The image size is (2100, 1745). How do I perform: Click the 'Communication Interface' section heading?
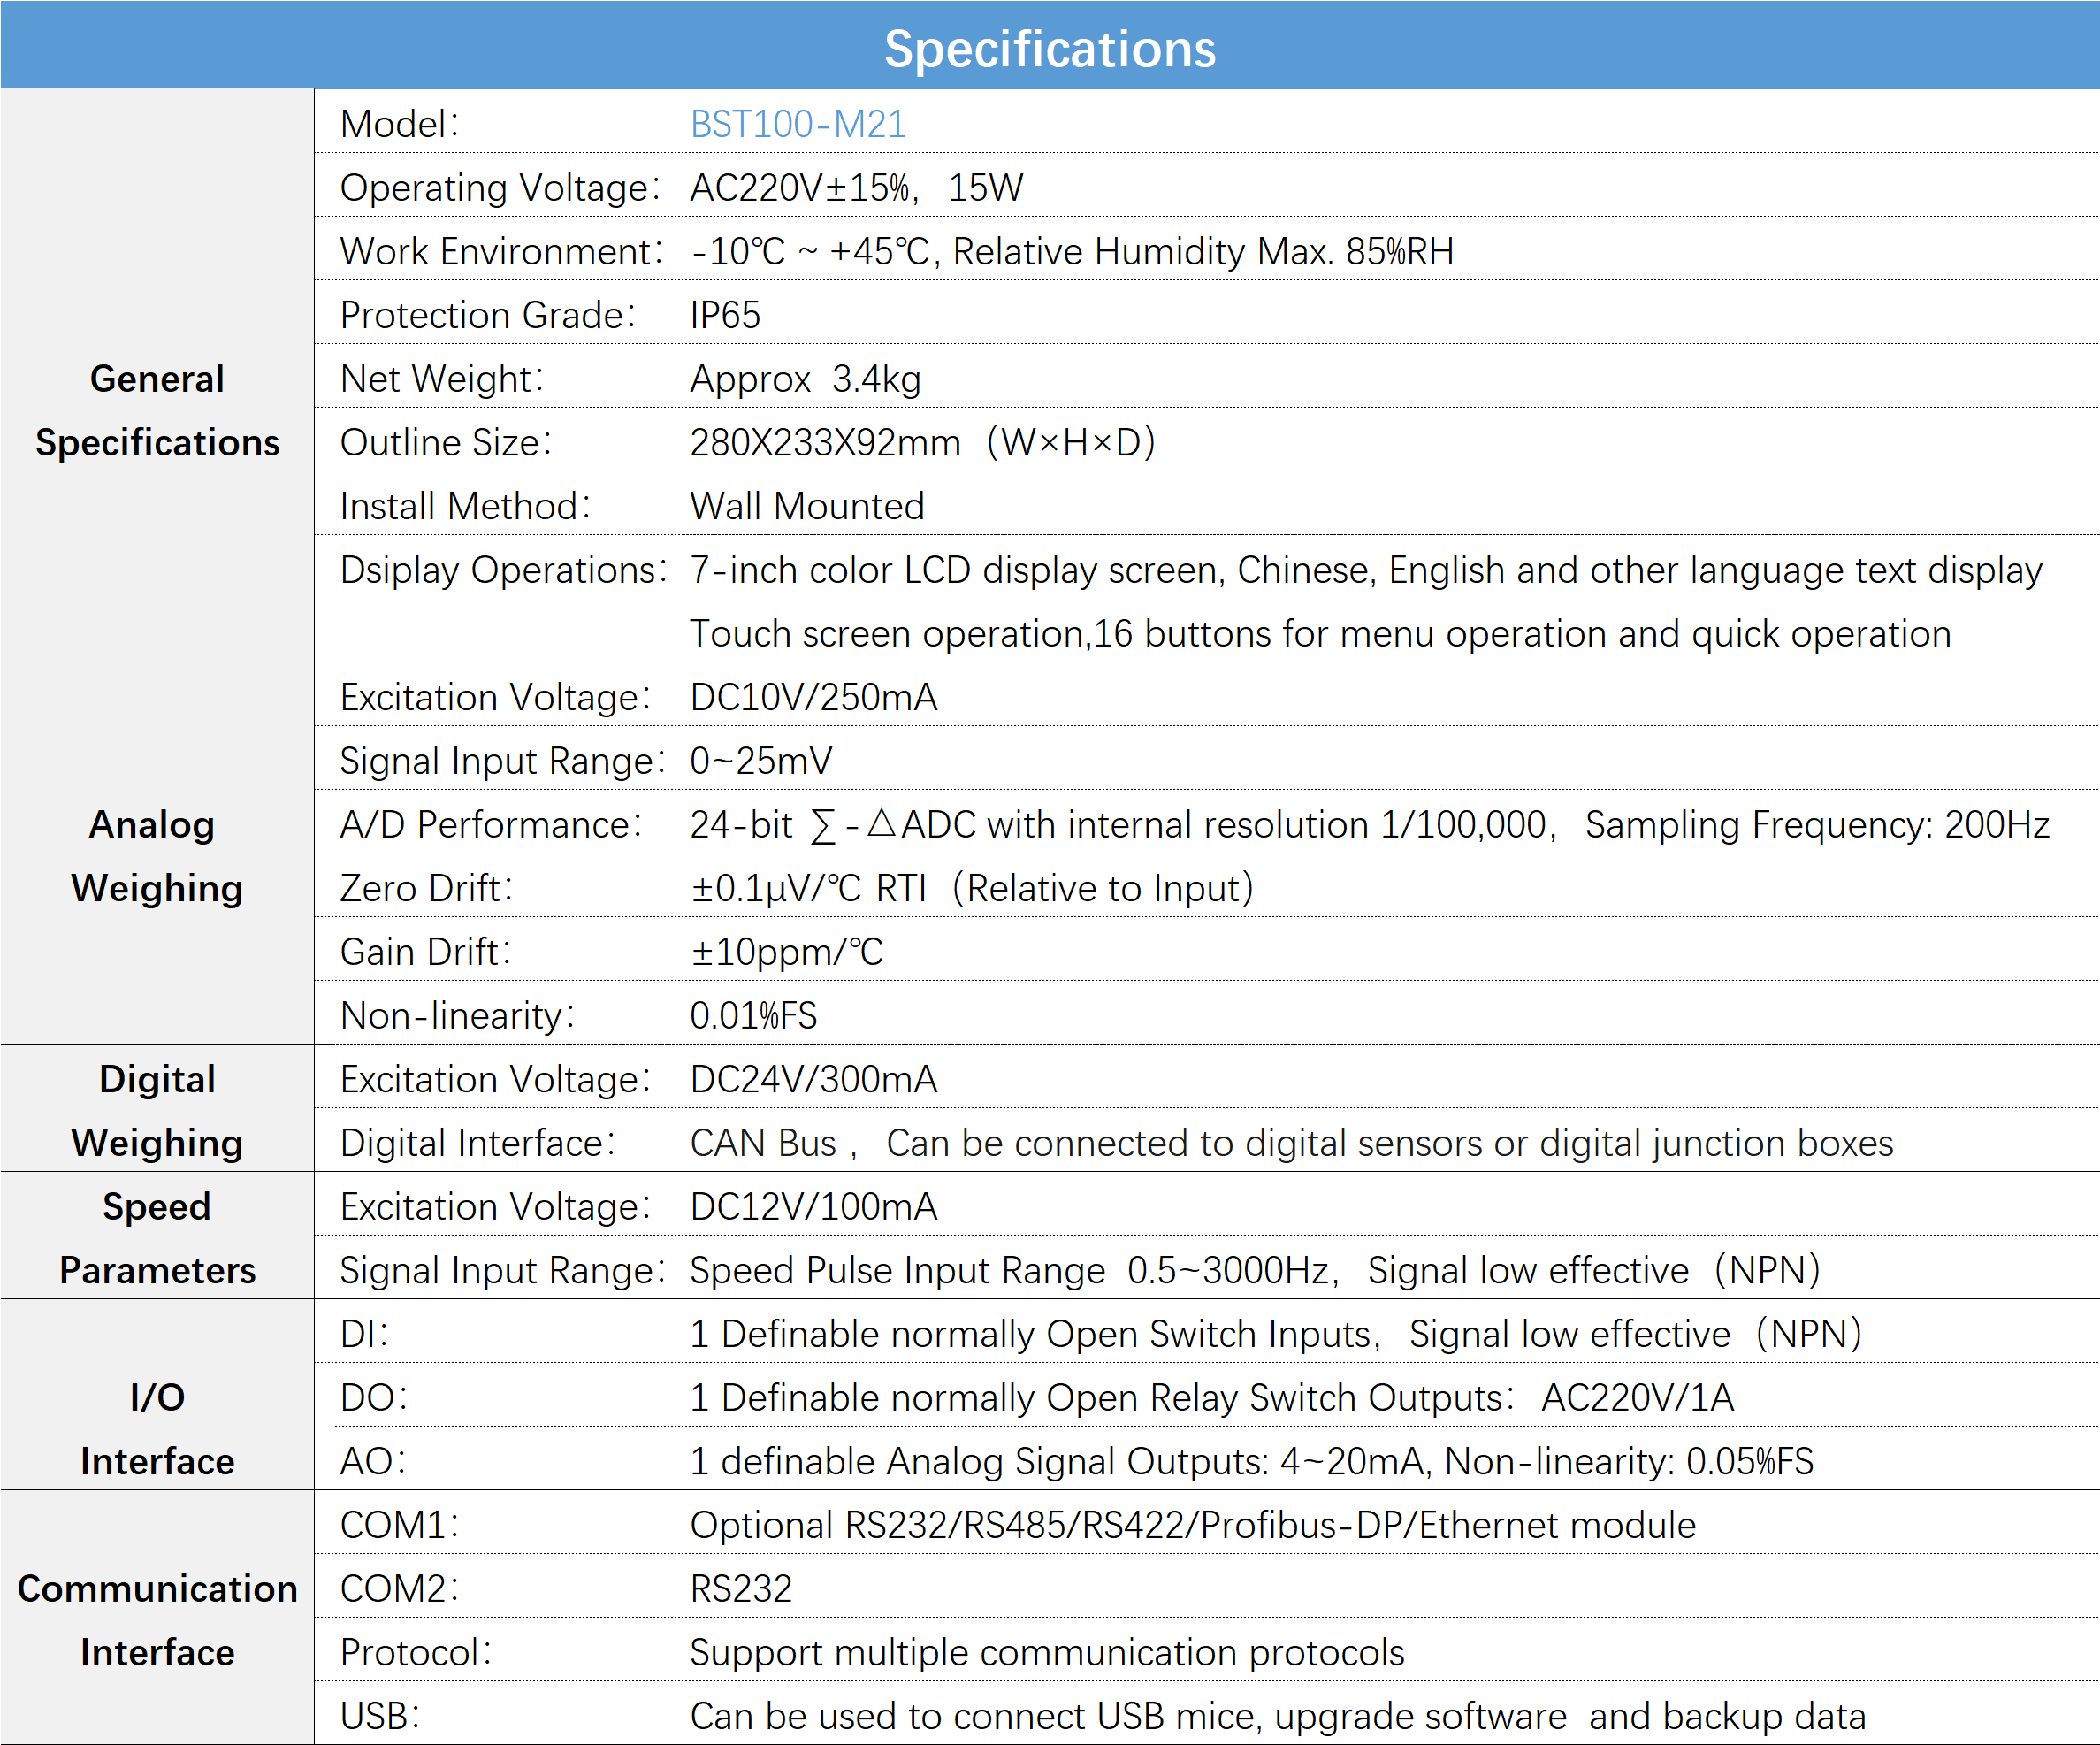(157, 1621)
